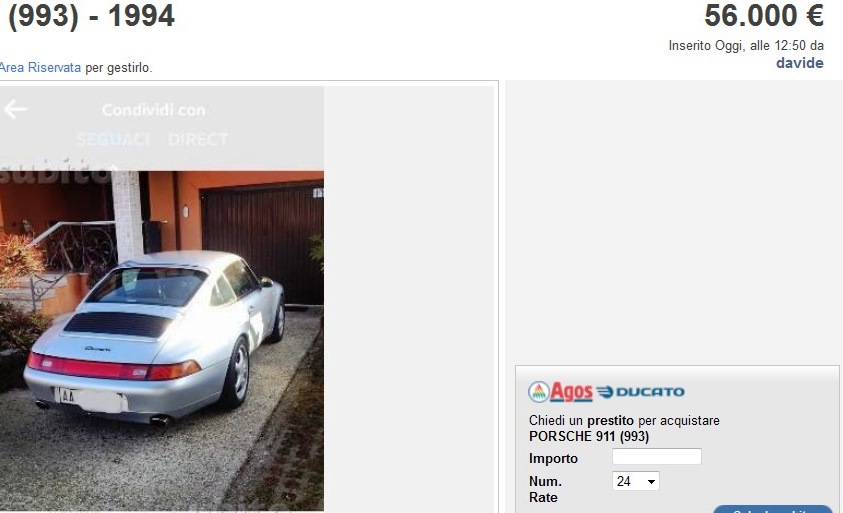Click the (993) - 1994 listing title
The image size is (843, 513).
pyautogui.click(x=91, y=16)
